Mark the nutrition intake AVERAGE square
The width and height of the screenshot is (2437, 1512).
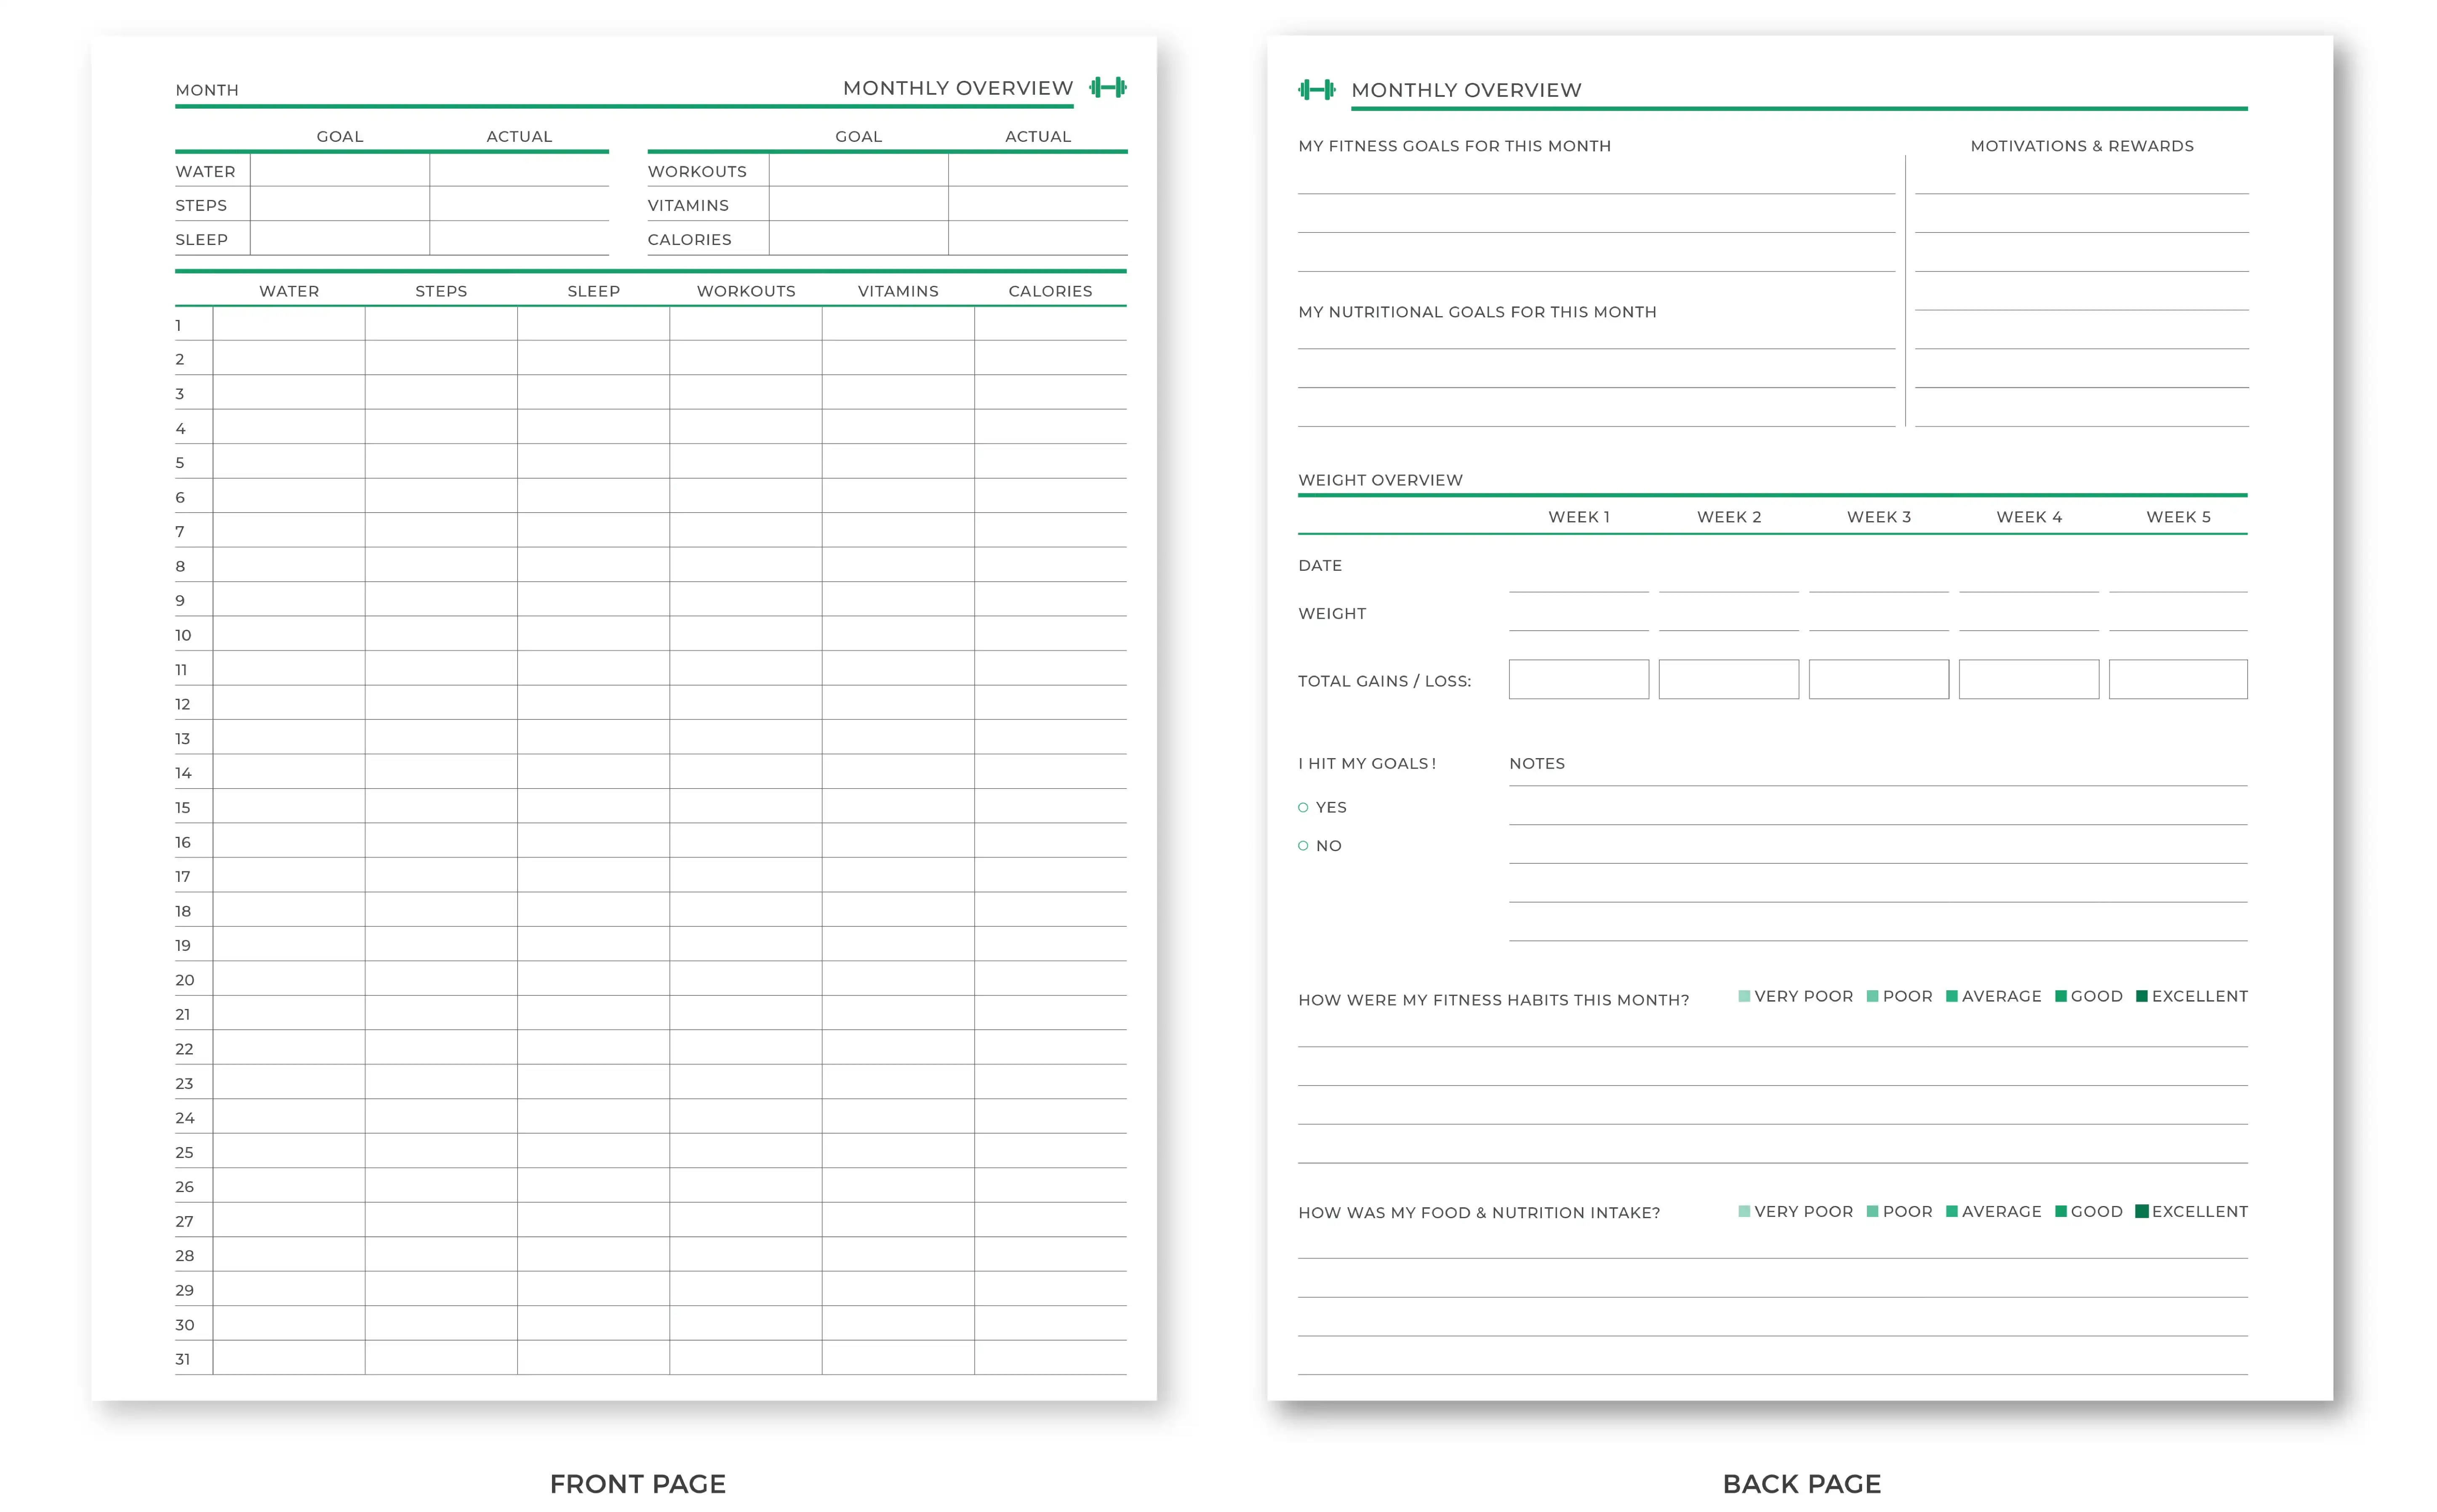coord(1951,1211)
